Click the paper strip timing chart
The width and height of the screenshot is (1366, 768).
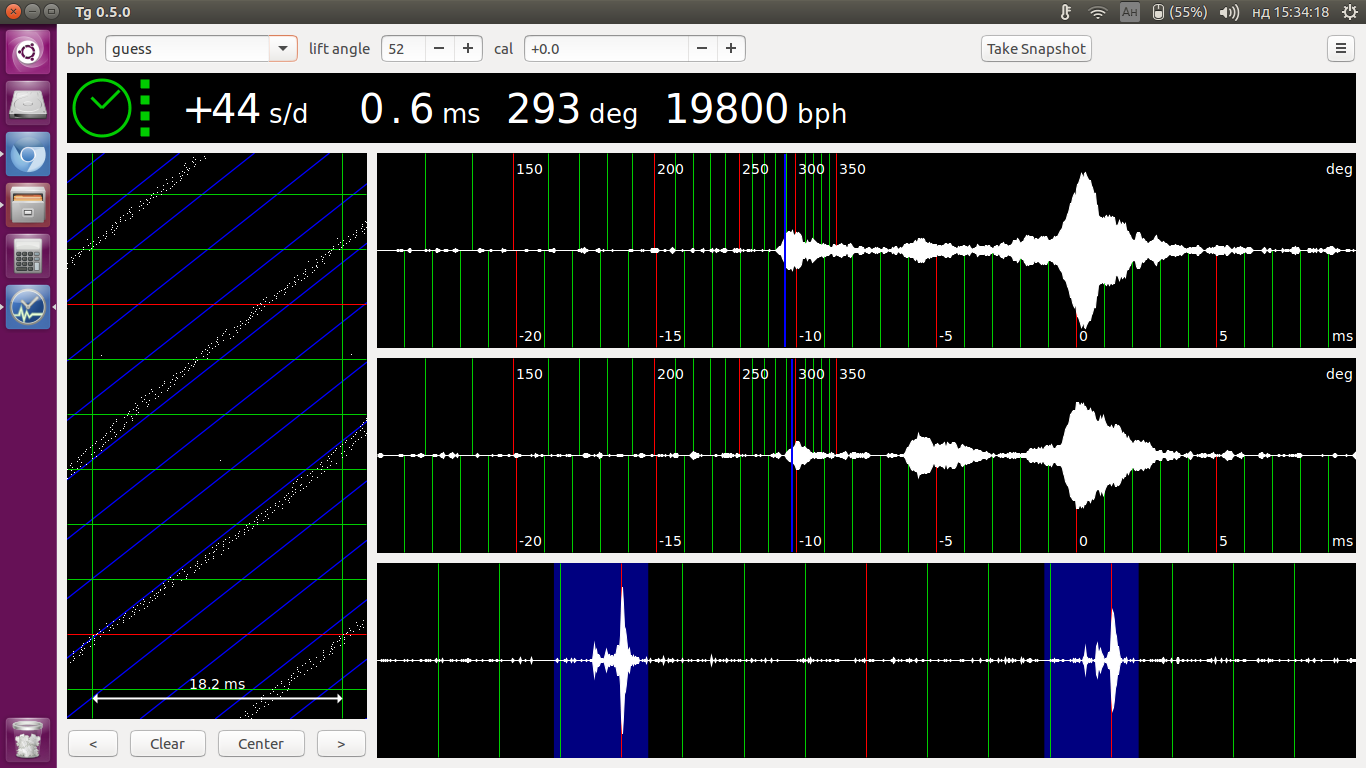point(217,436)
